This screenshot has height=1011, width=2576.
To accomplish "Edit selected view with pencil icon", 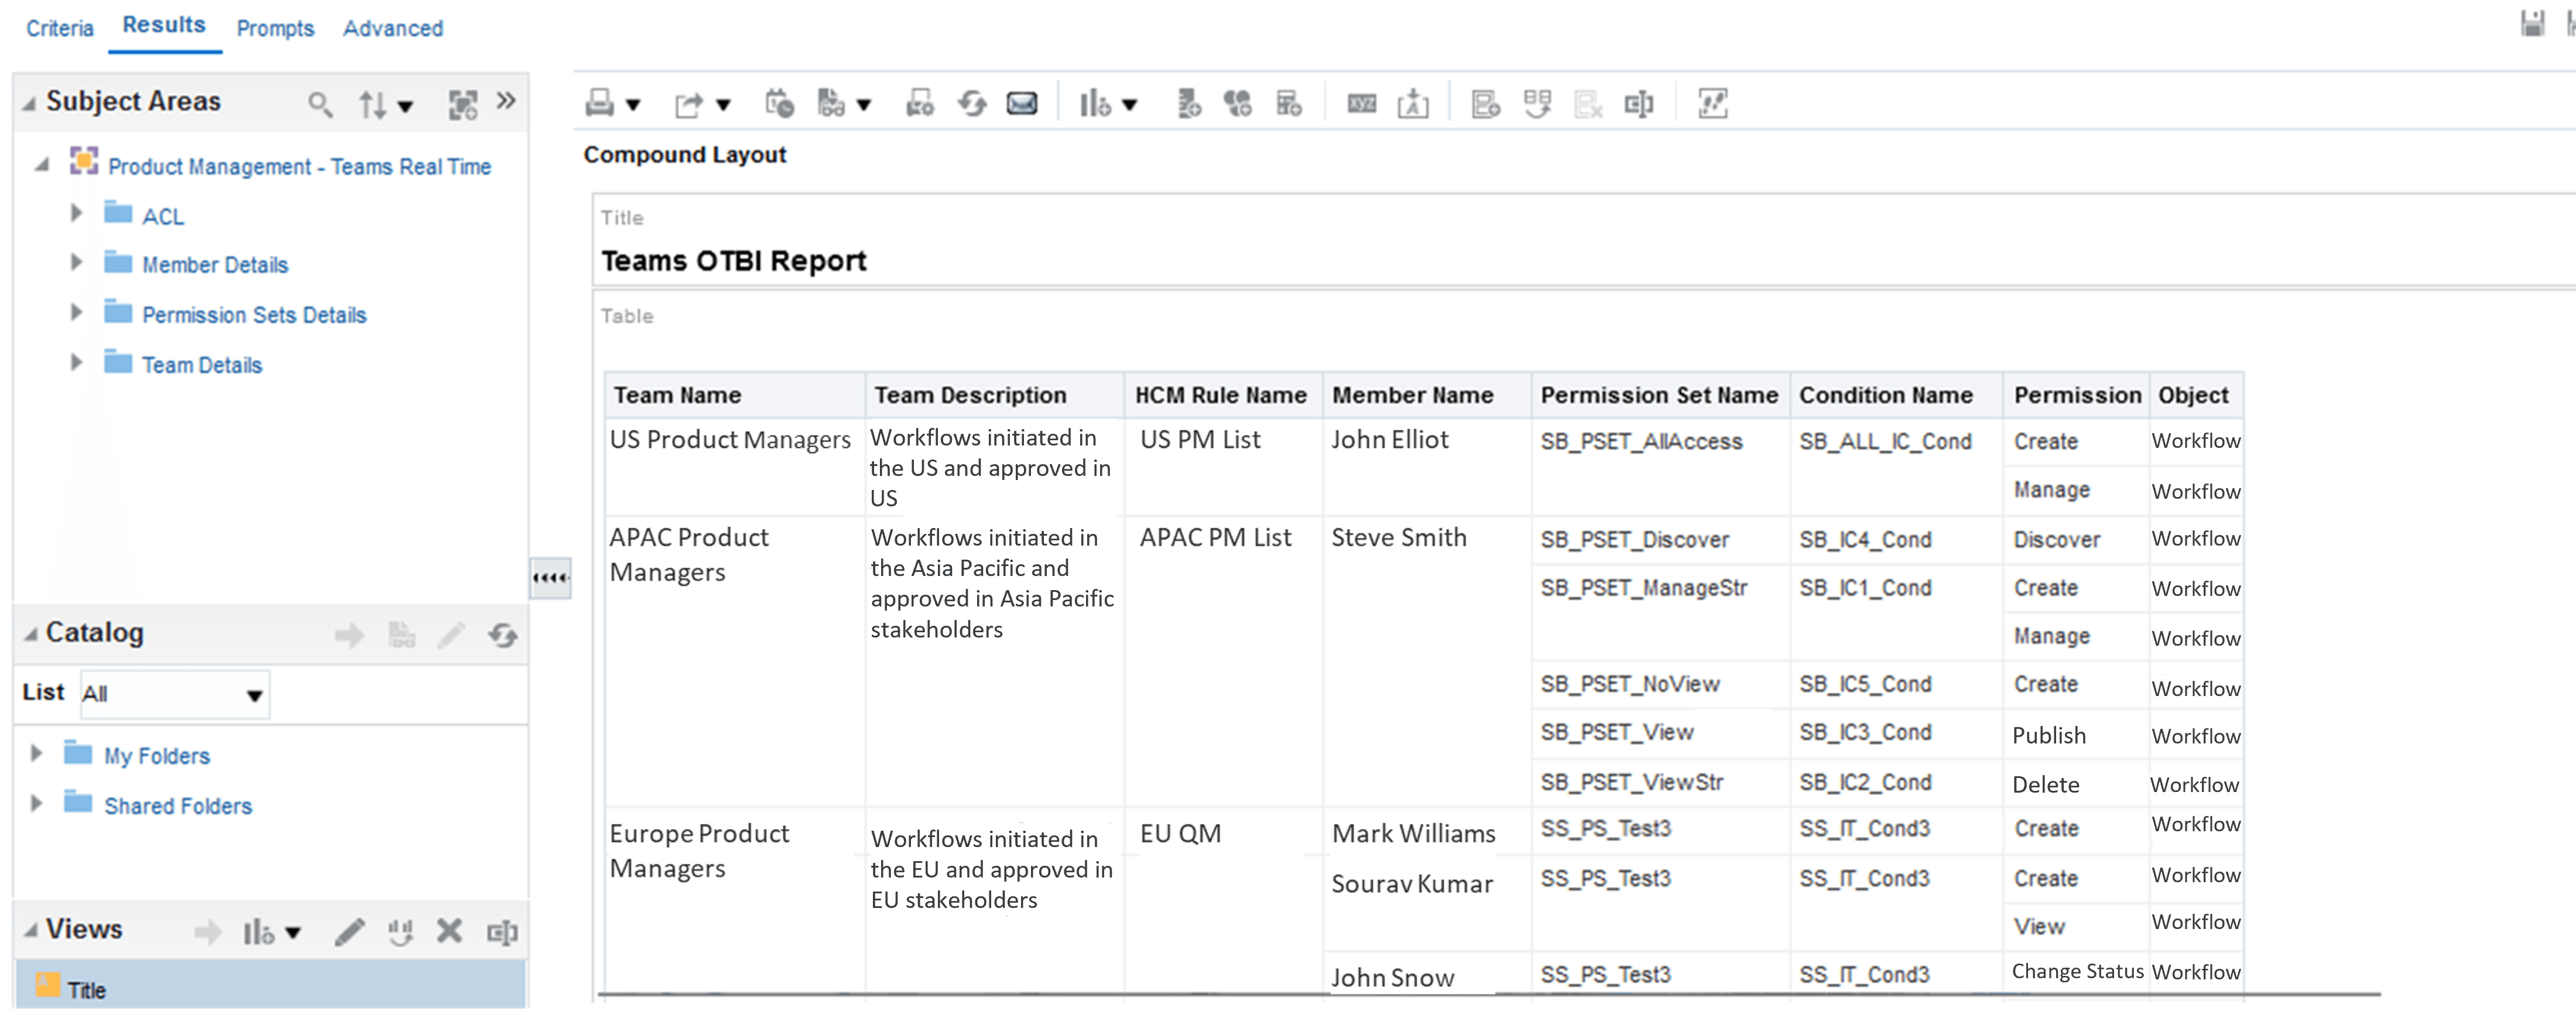I will [x=349, y=932].
